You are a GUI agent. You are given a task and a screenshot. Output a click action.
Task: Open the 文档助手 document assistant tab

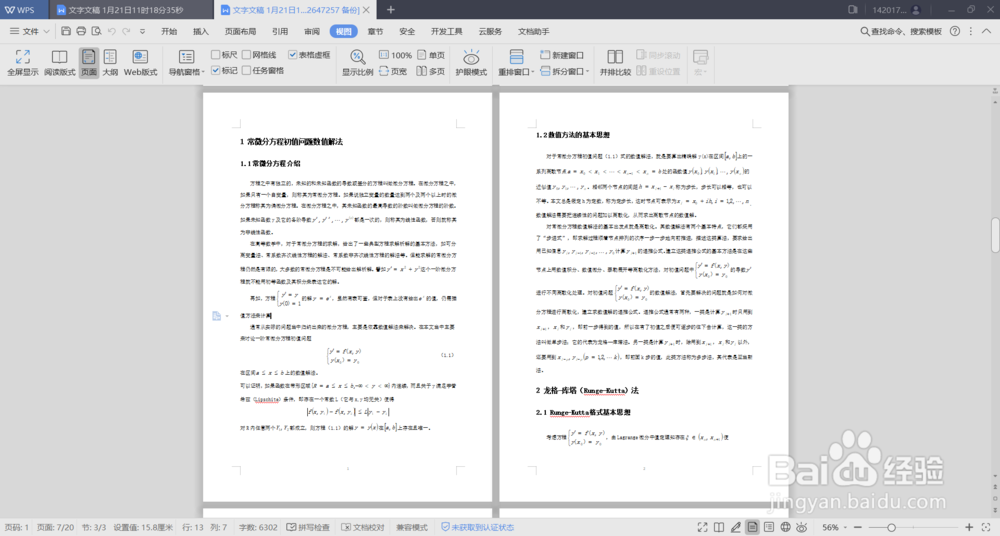[x=533, y=31]
